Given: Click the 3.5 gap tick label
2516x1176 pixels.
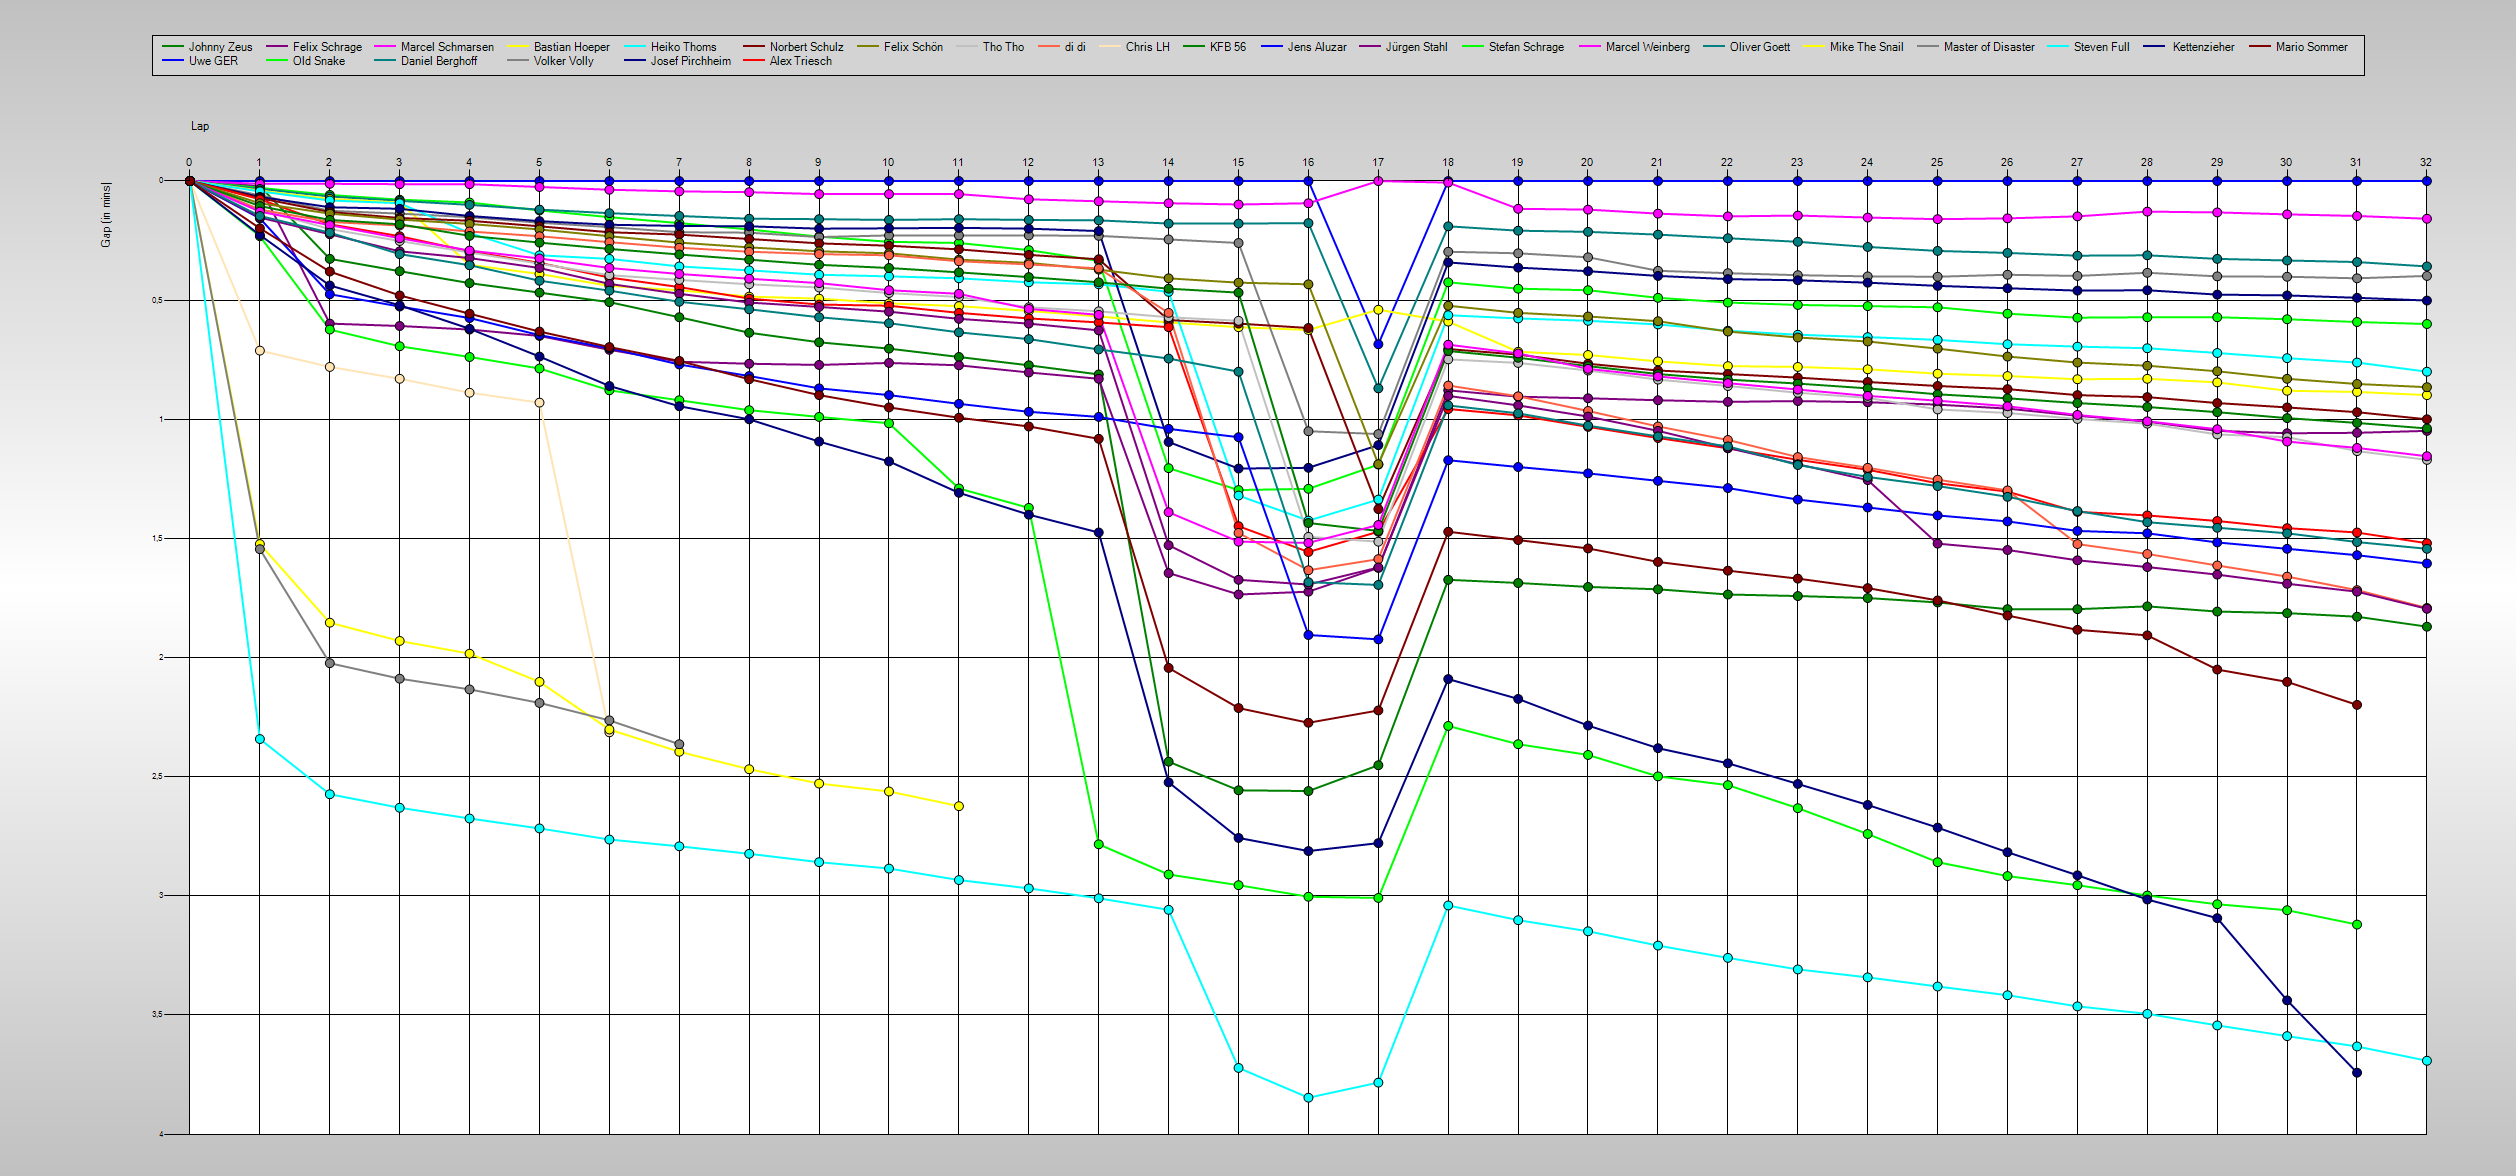Looking at the screenshot, I should click(x=158, y=1014).
